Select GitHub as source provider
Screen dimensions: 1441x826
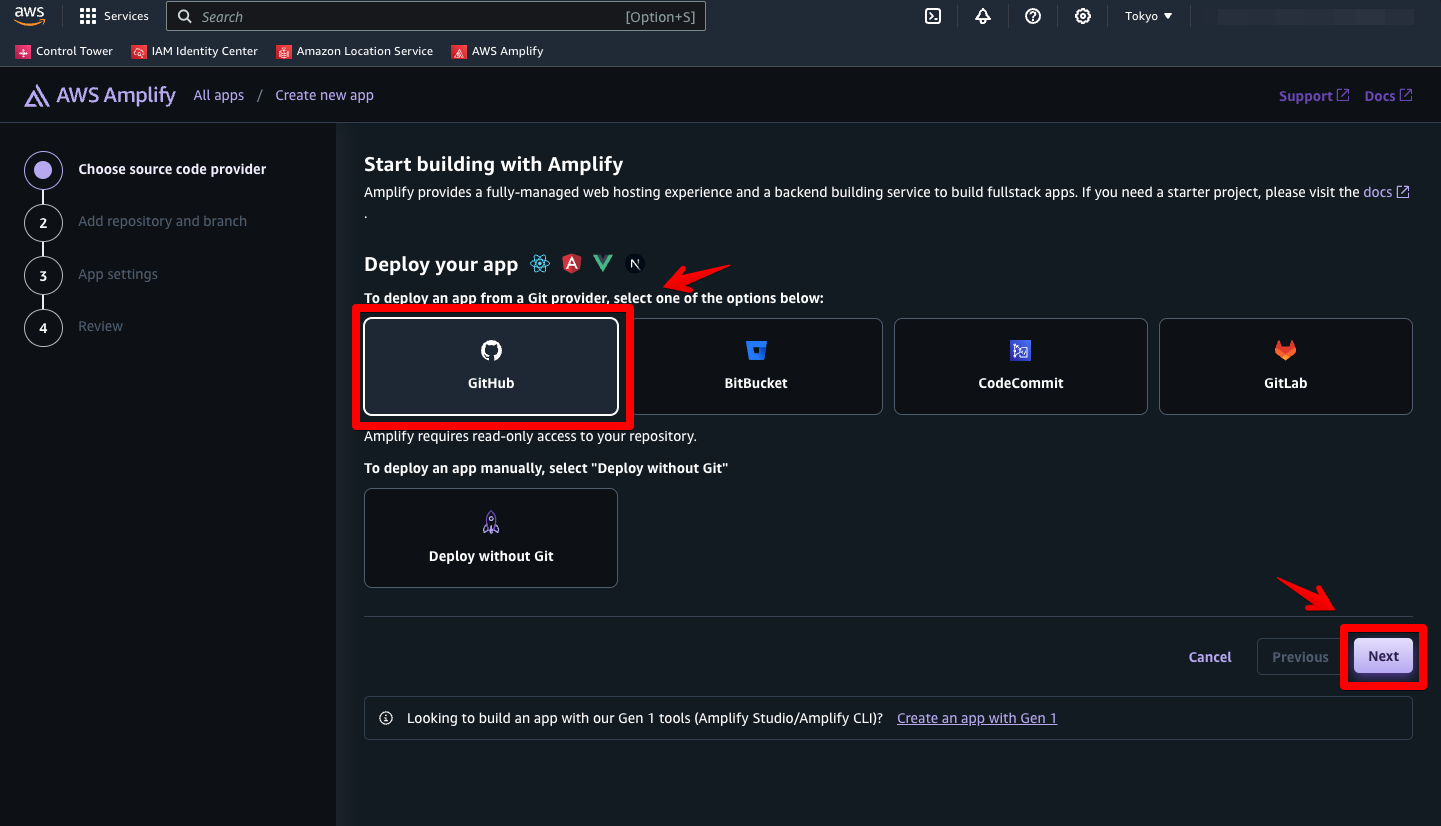pyautogui.click(x=491, y=366)
